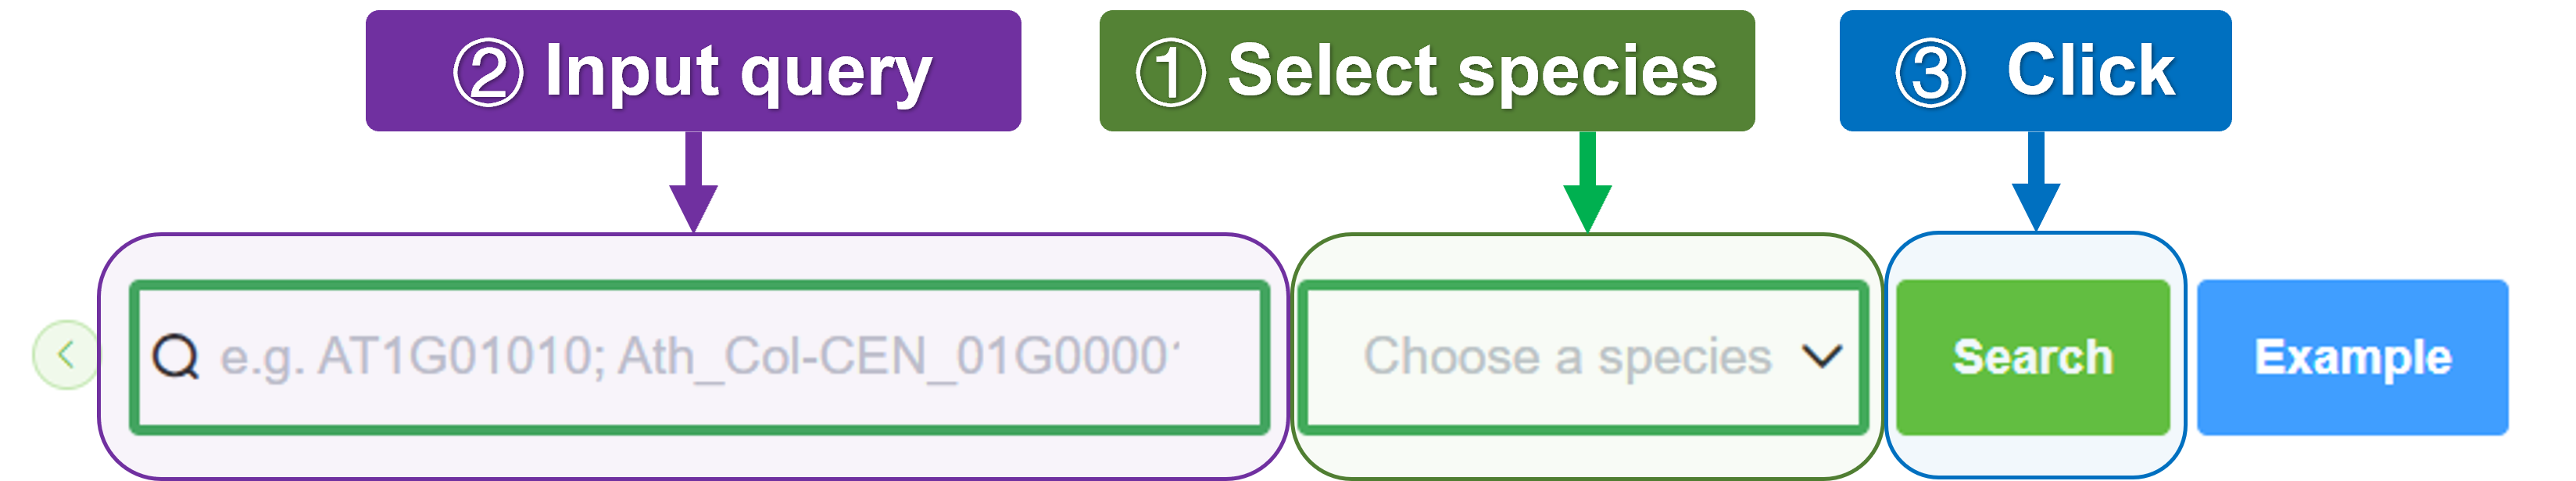Click the "Ath_Col-CEN_01G0000" placeholder text
This screenshot has width=2576, height=481.
click(x=895, y=357)
